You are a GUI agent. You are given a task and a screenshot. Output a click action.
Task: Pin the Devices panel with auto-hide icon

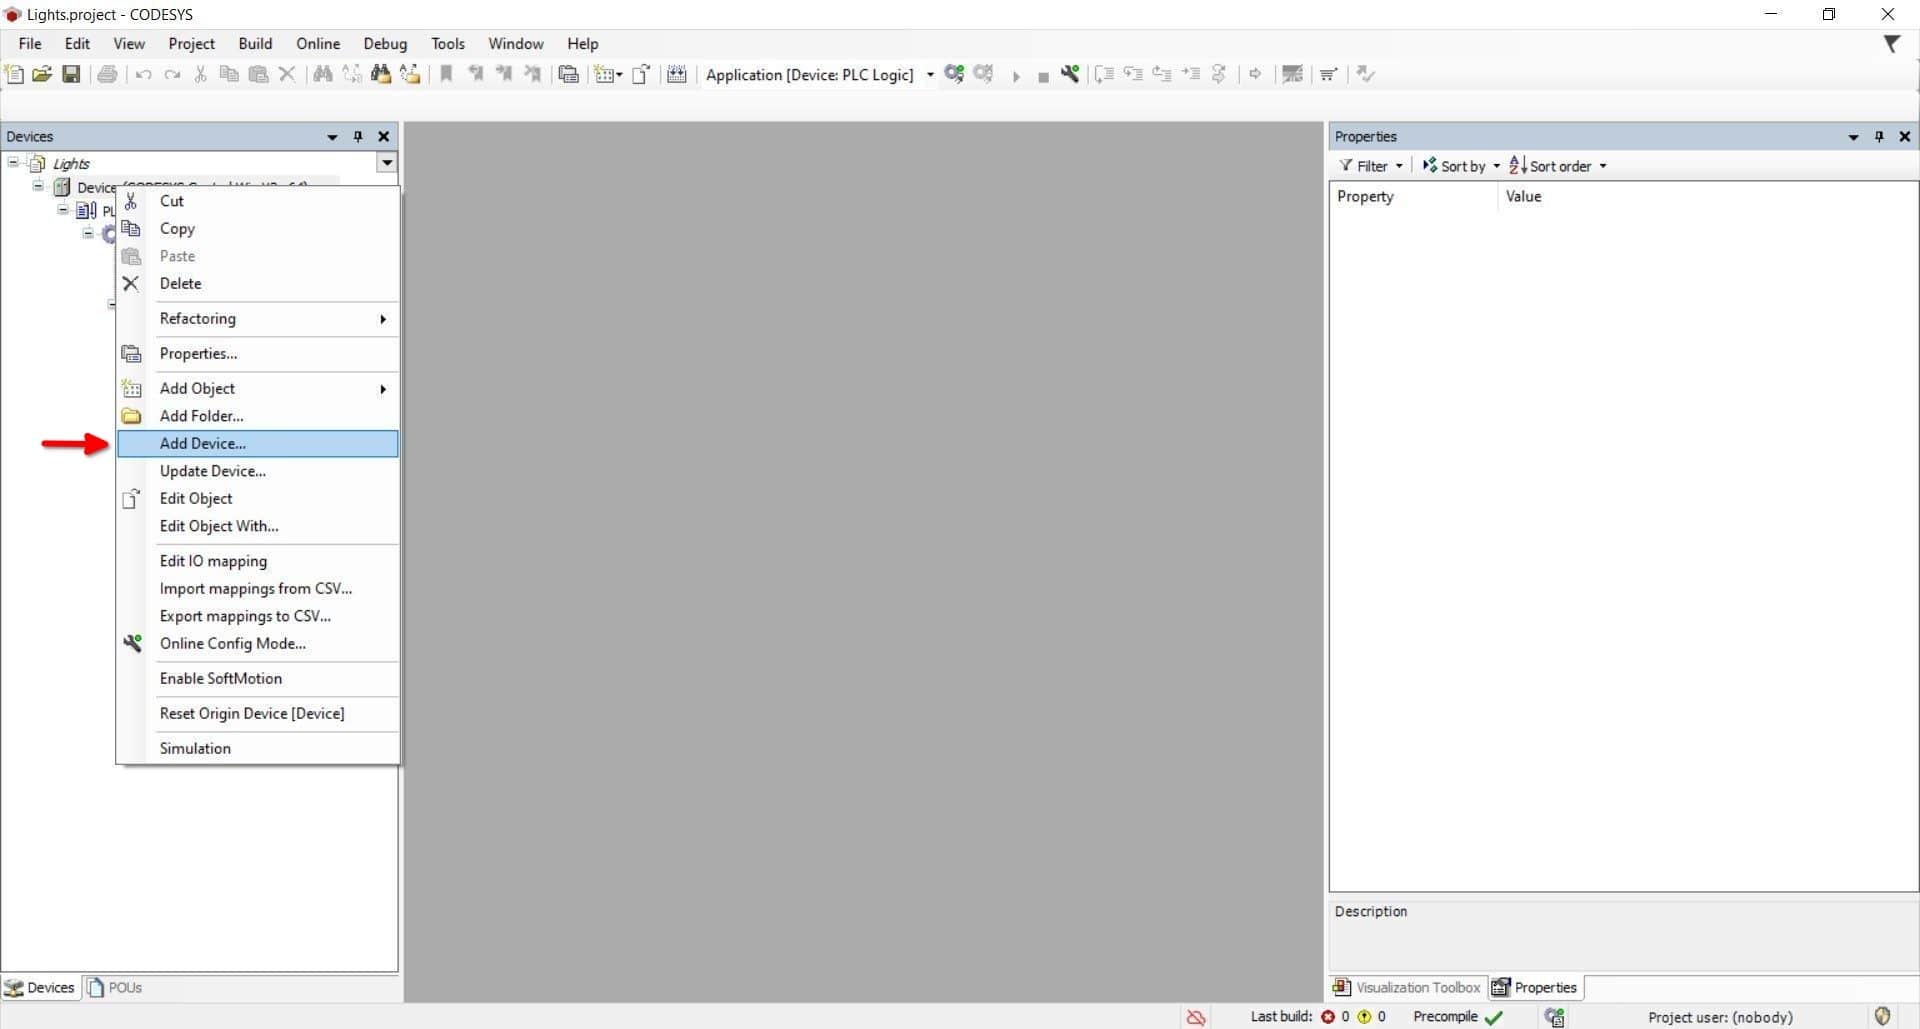[358, 137]
